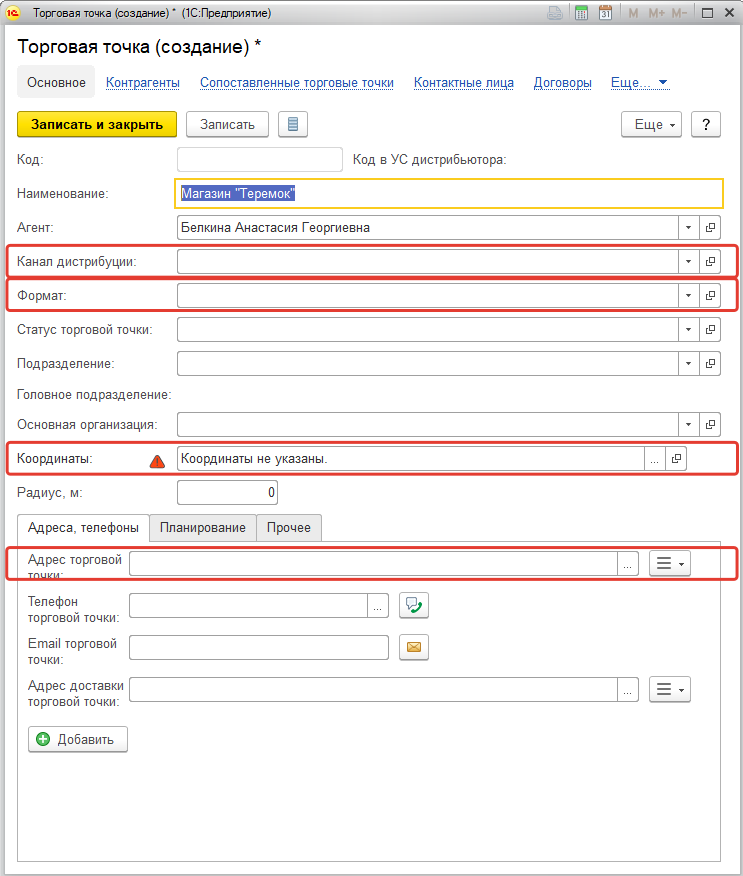
Task: Click into the Радиус, м input field
Action: click(x=227, y=493)
